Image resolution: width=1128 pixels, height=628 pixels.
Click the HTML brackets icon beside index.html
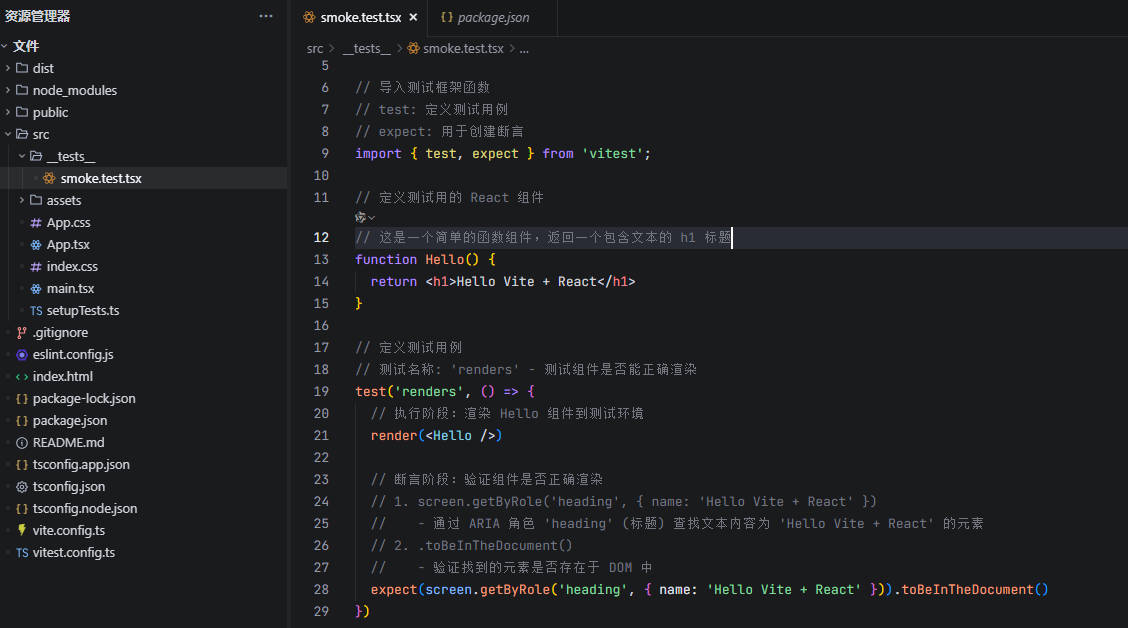(x=22, y=376)
